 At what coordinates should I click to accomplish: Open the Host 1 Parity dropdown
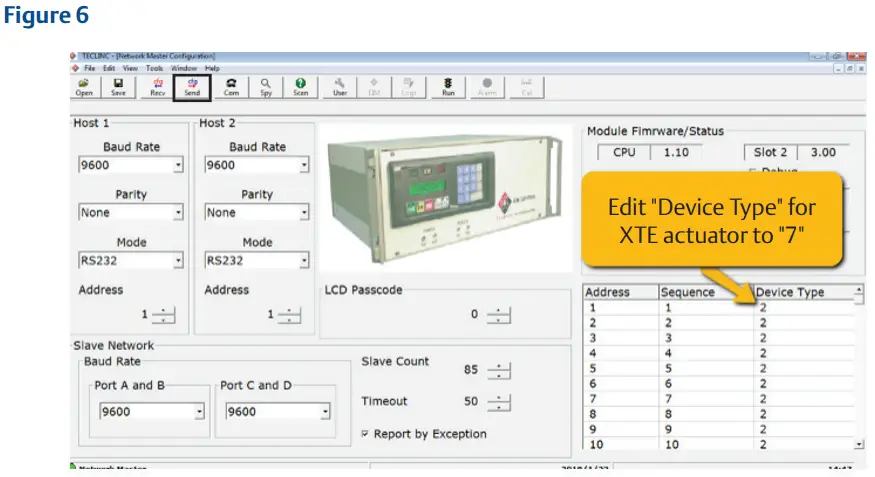coord(178,213)
